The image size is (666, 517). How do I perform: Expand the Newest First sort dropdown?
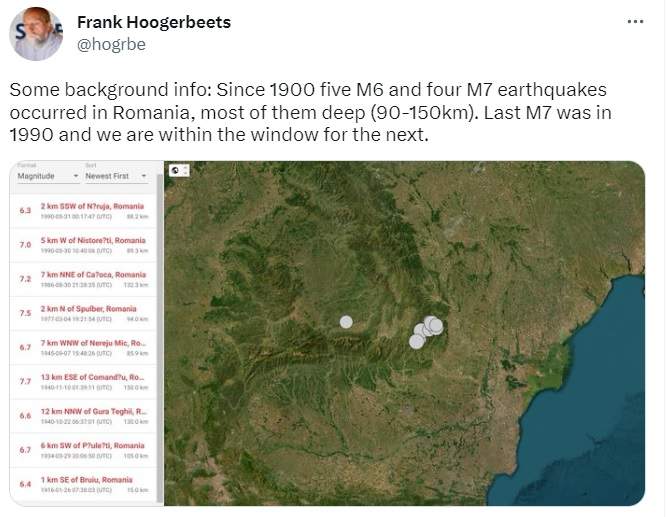(x=116, y=176)
